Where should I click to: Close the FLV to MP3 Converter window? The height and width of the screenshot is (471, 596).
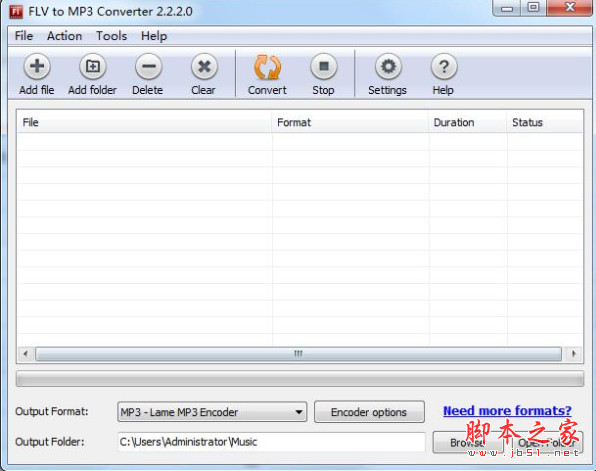pos(569,8)
